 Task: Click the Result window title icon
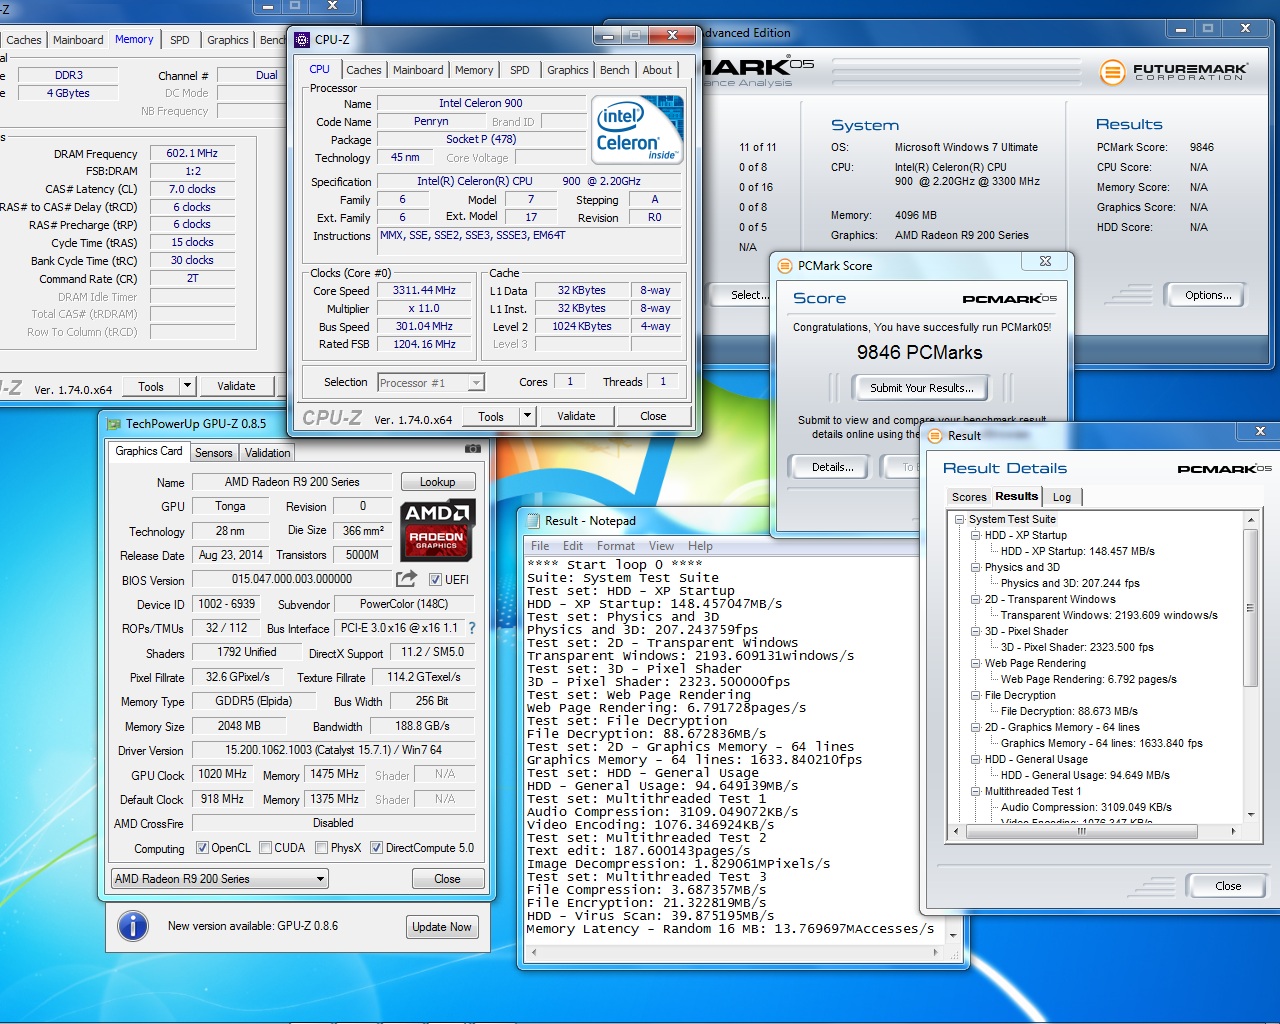935,436
